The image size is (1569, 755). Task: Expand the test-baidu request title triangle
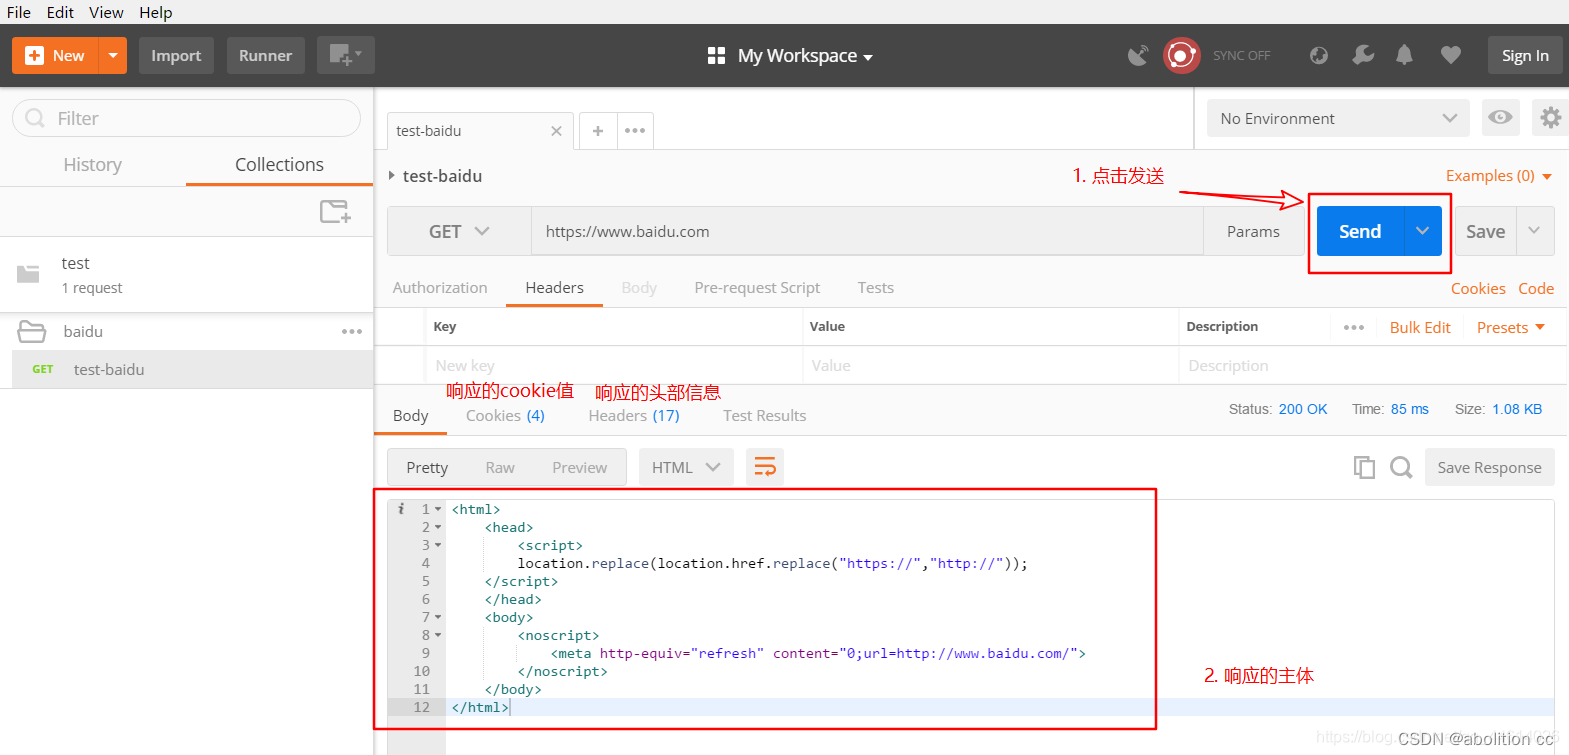392,176
